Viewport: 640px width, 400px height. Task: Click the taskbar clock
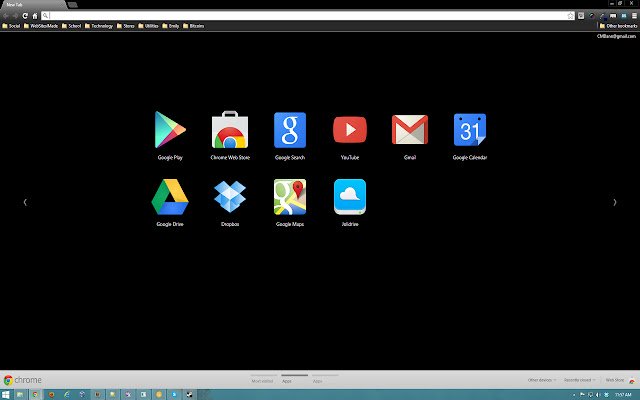coord(623,395)
